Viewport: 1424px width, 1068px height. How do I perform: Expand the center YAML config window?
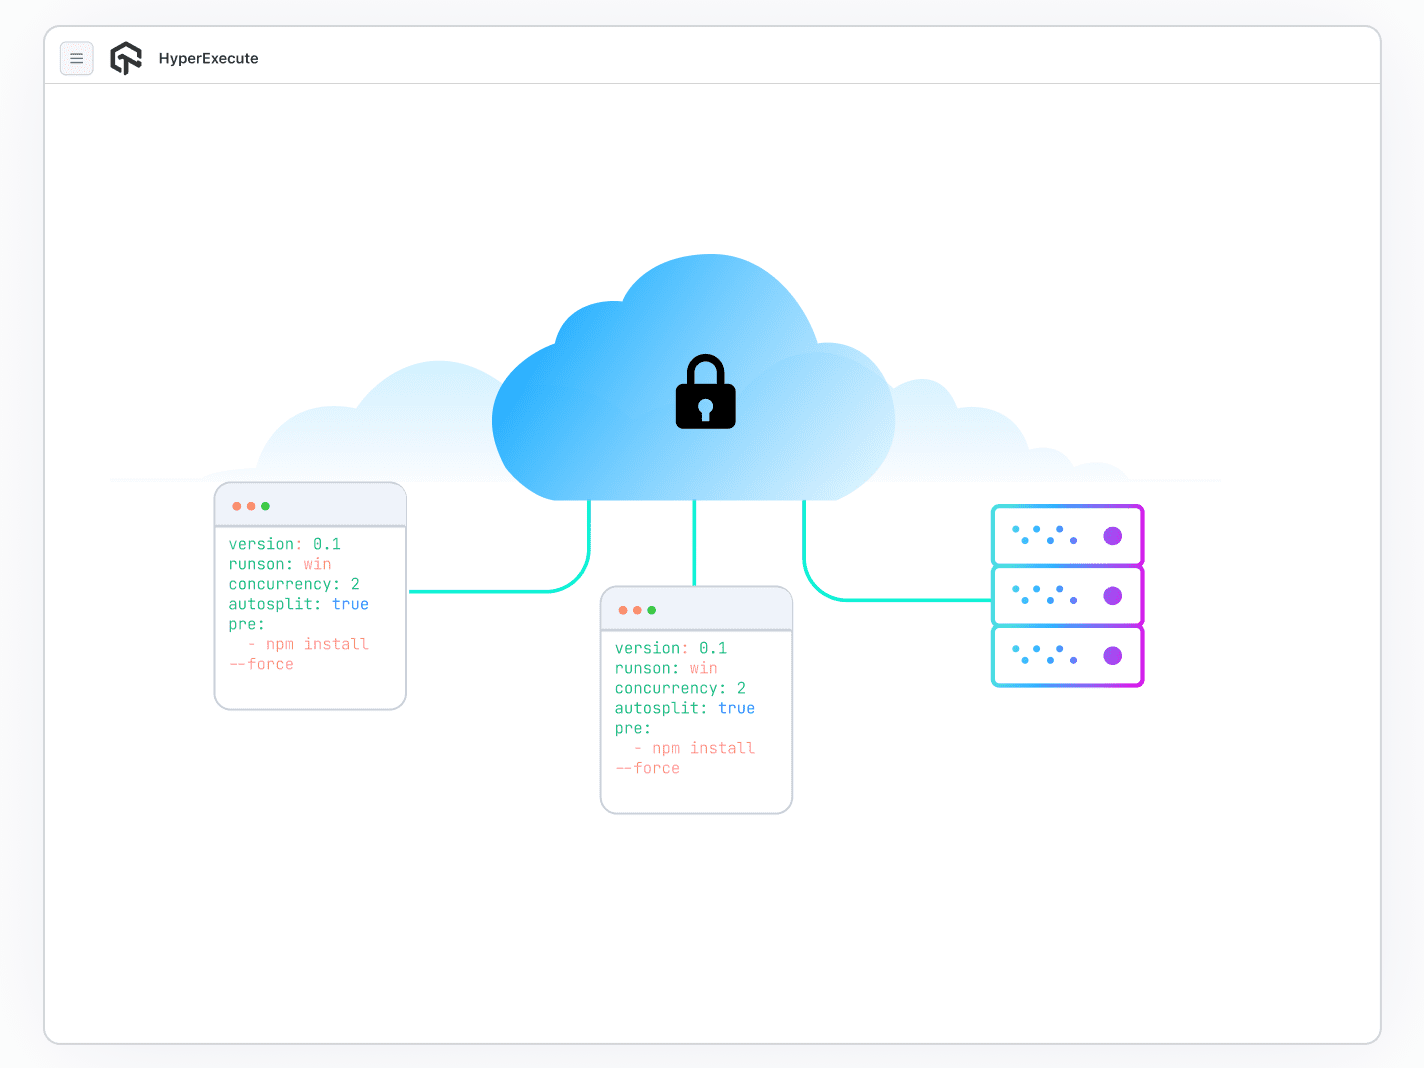click(x=696, y=700)
